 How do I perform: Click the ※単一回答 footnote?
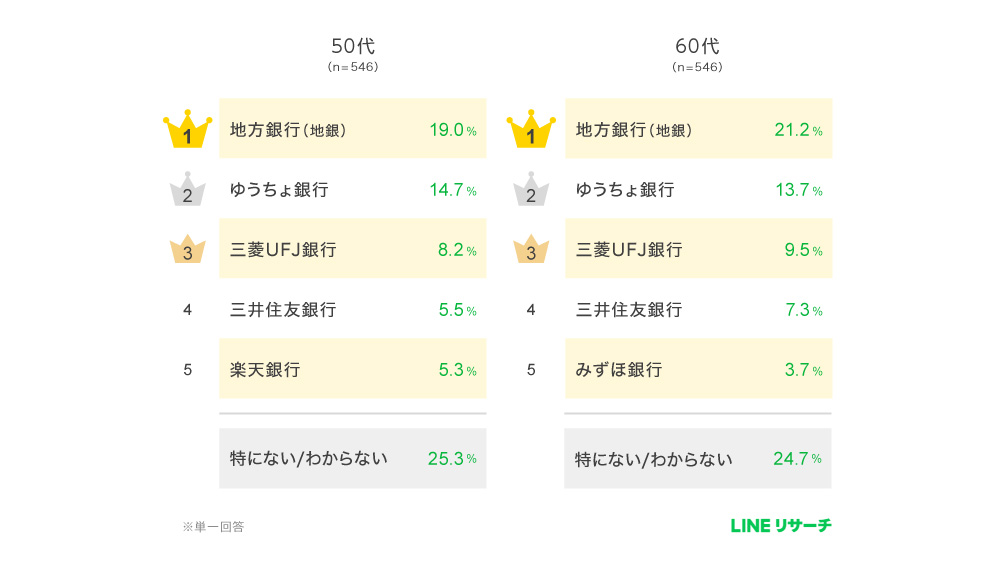(x=213, y=527)
